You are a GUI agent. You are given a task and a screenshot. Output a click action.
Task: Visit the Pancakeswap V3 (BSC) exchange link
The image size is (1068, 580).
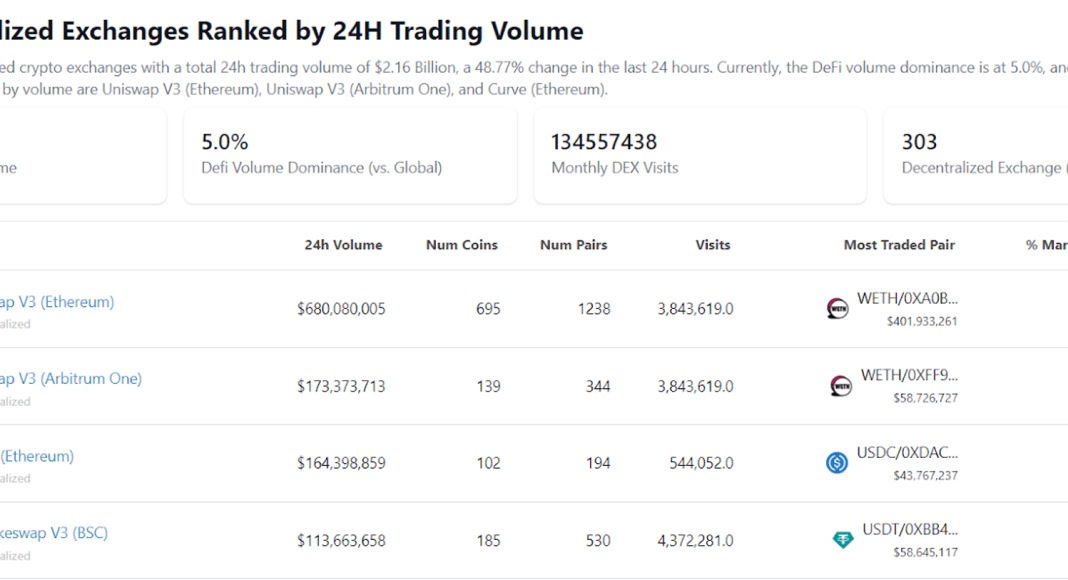(54, 533)
